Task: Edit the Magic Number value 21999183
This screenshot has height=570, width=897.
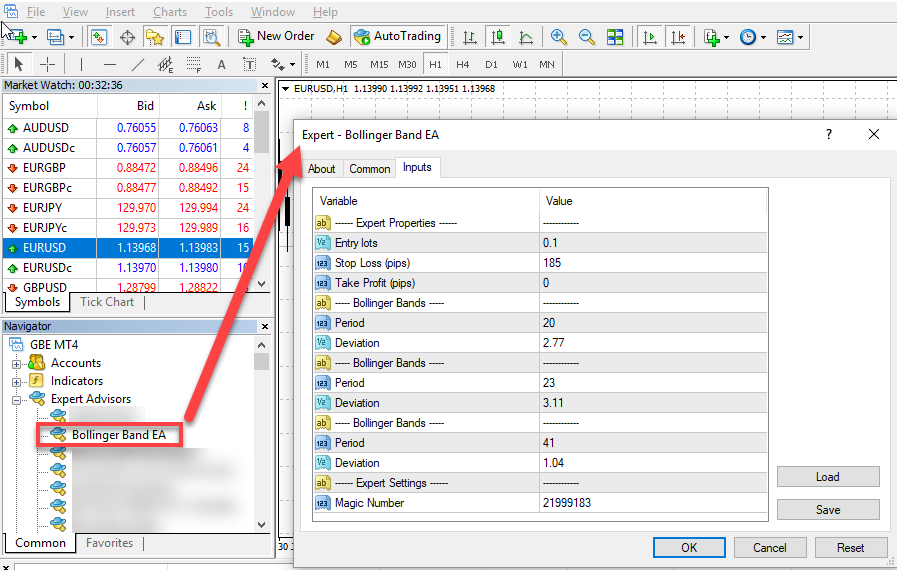Action: click(x=653, y=503)
